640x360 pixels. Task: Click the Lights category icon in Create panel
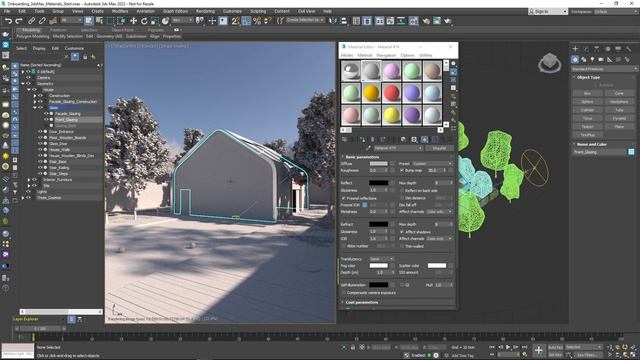pyautogui.click(x=592, y=60)
